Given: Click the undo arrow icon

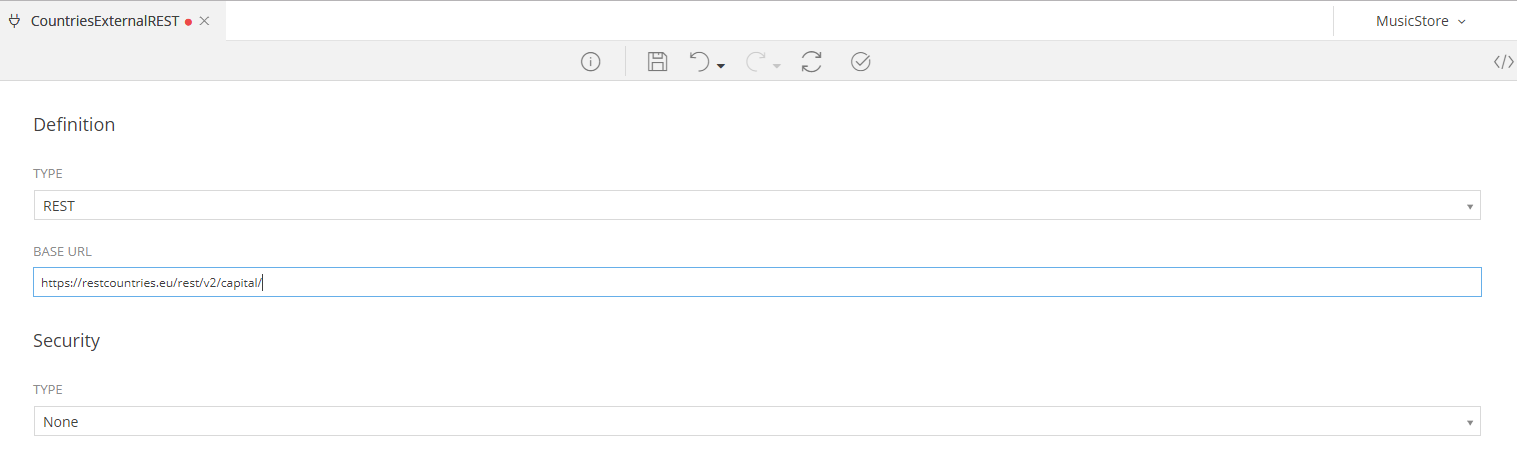Looking at the screenshot, I should pyautogui.click(x=699, y=62).
